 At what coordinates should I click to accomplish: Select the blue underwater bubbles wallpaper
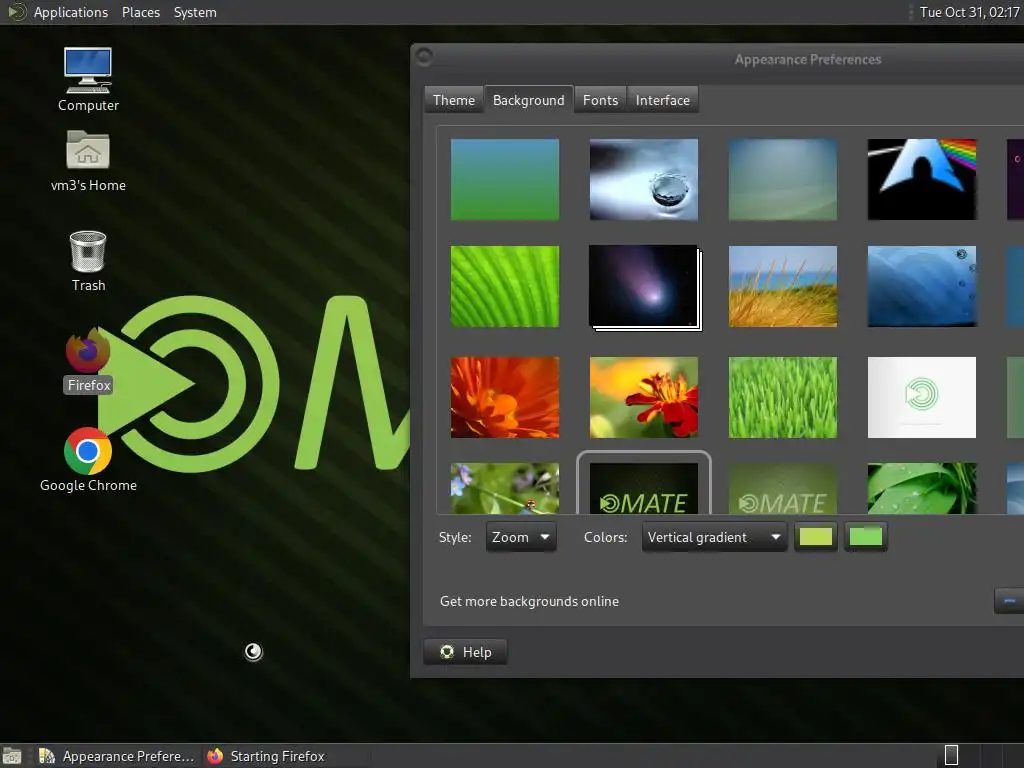[921, 286]
